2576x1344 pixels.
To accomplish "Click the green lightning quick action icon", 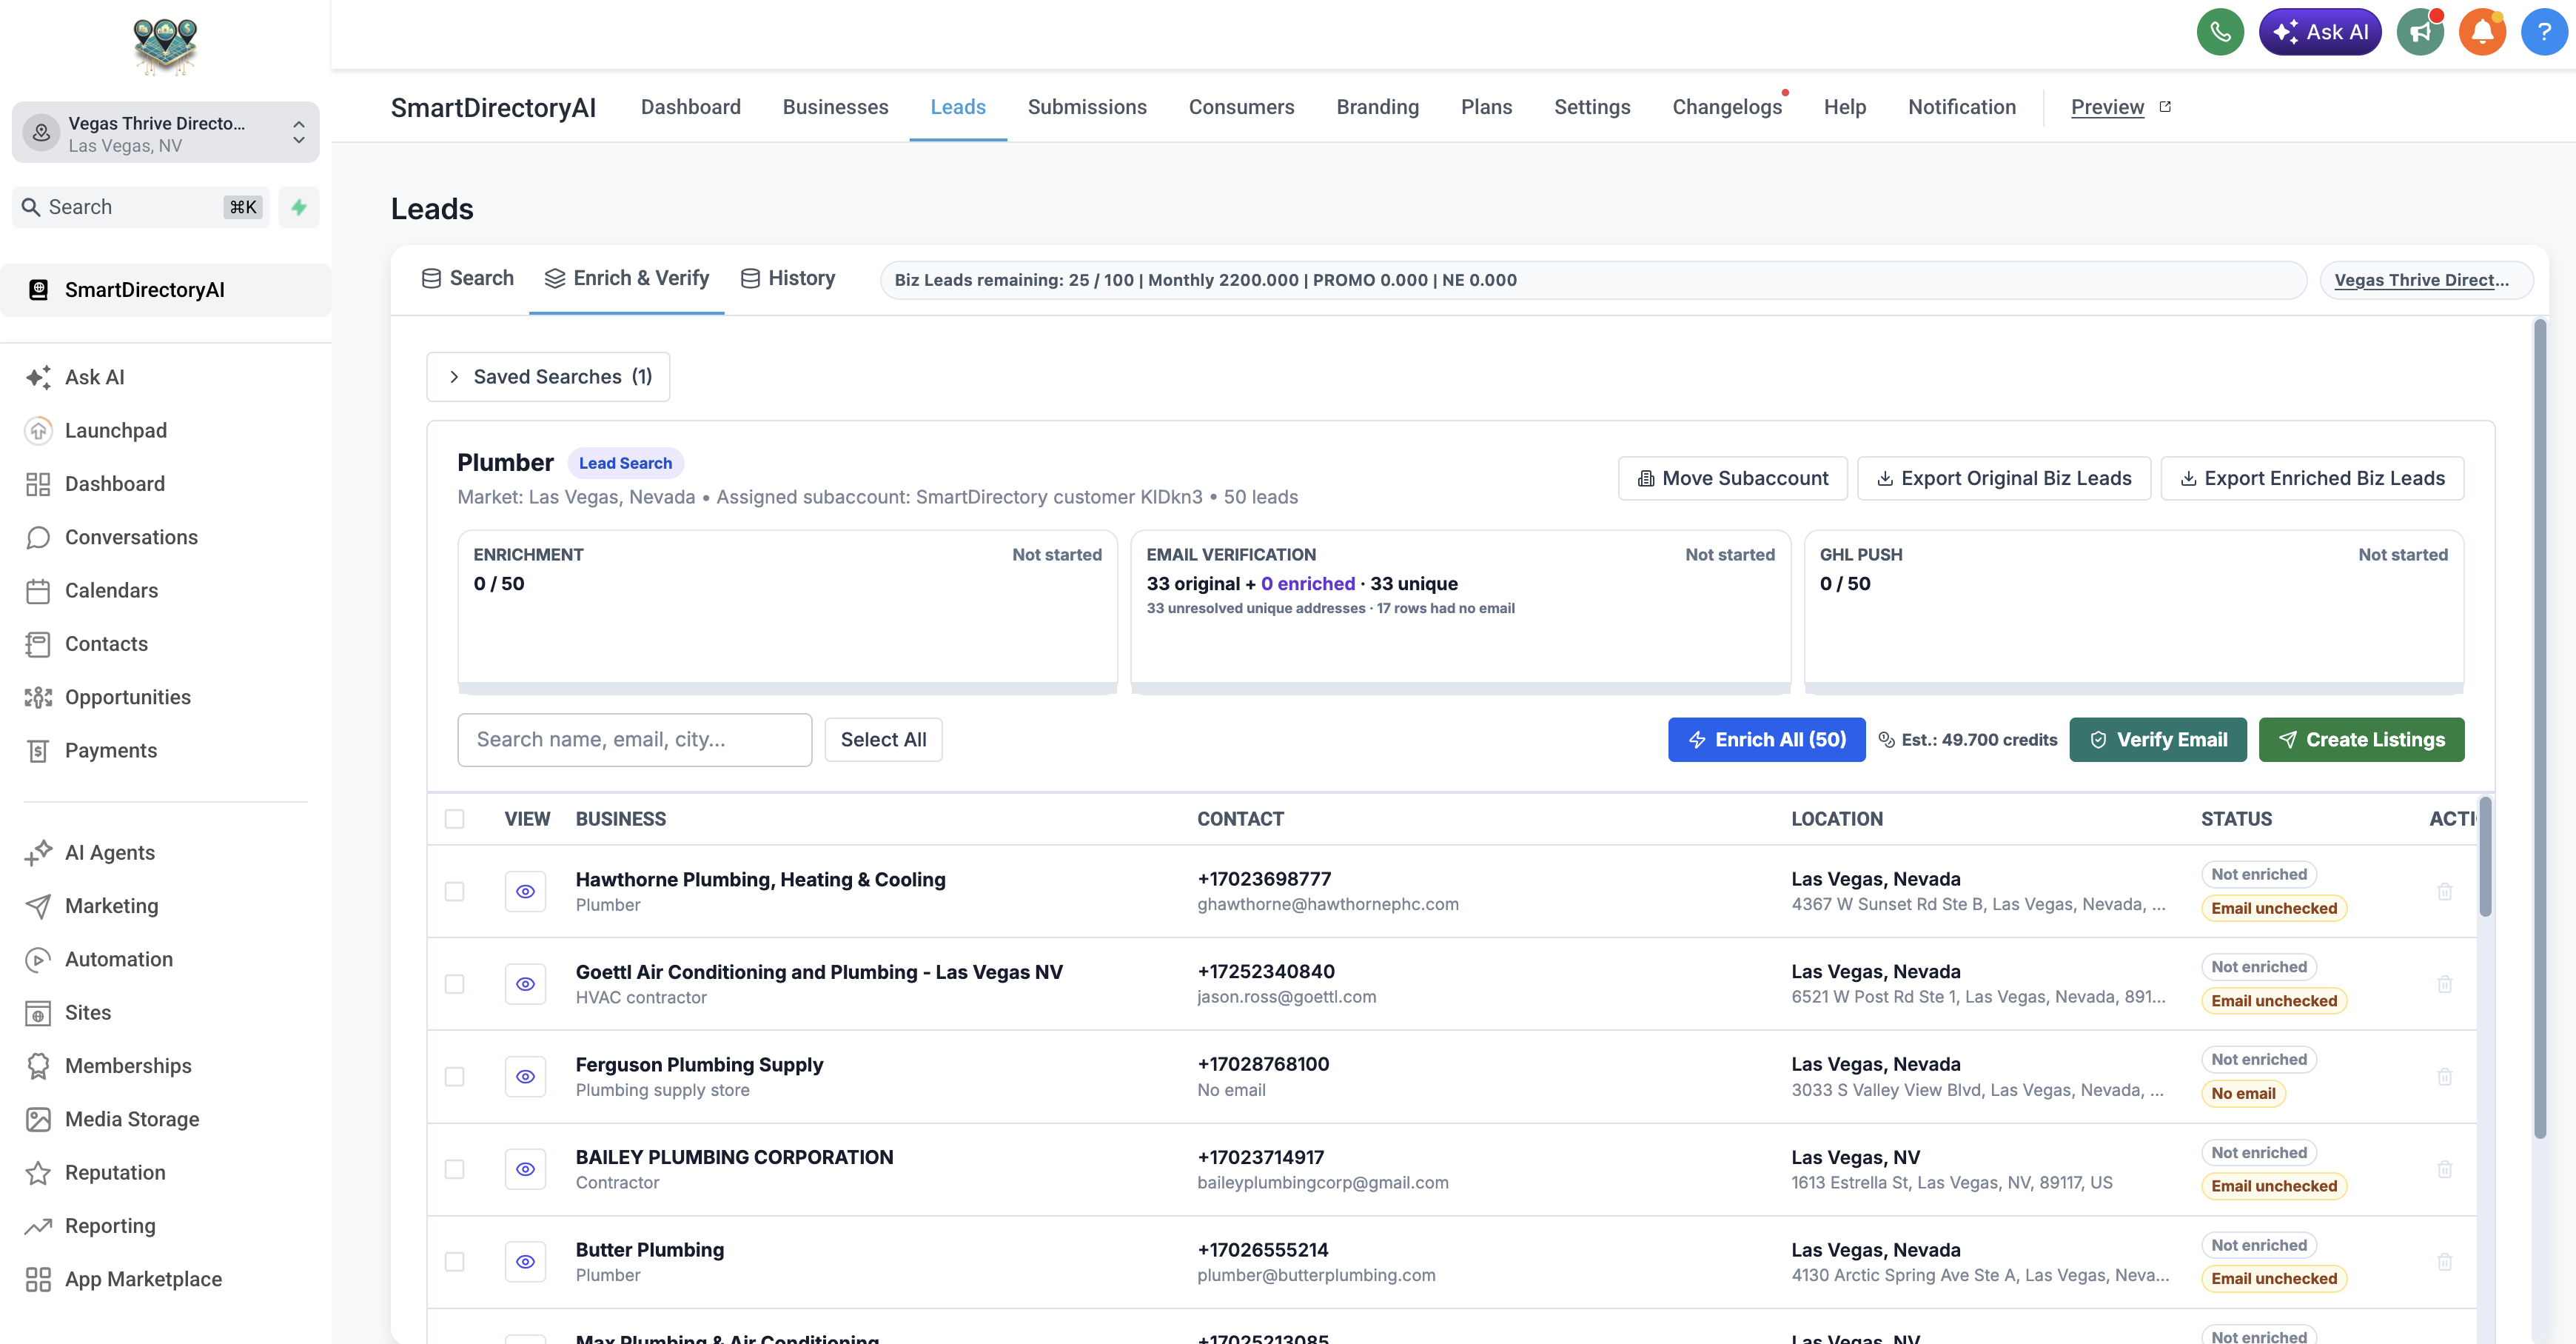I will [x=299, y=207].
